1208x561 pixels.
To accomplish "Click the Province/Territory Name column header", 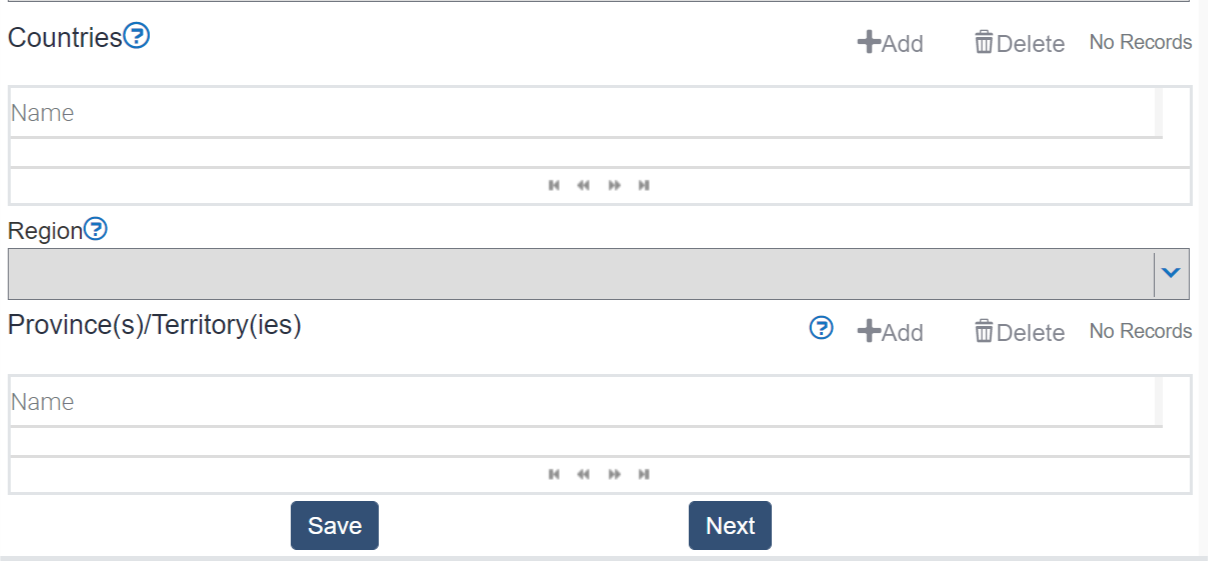I will coord(43,402).
